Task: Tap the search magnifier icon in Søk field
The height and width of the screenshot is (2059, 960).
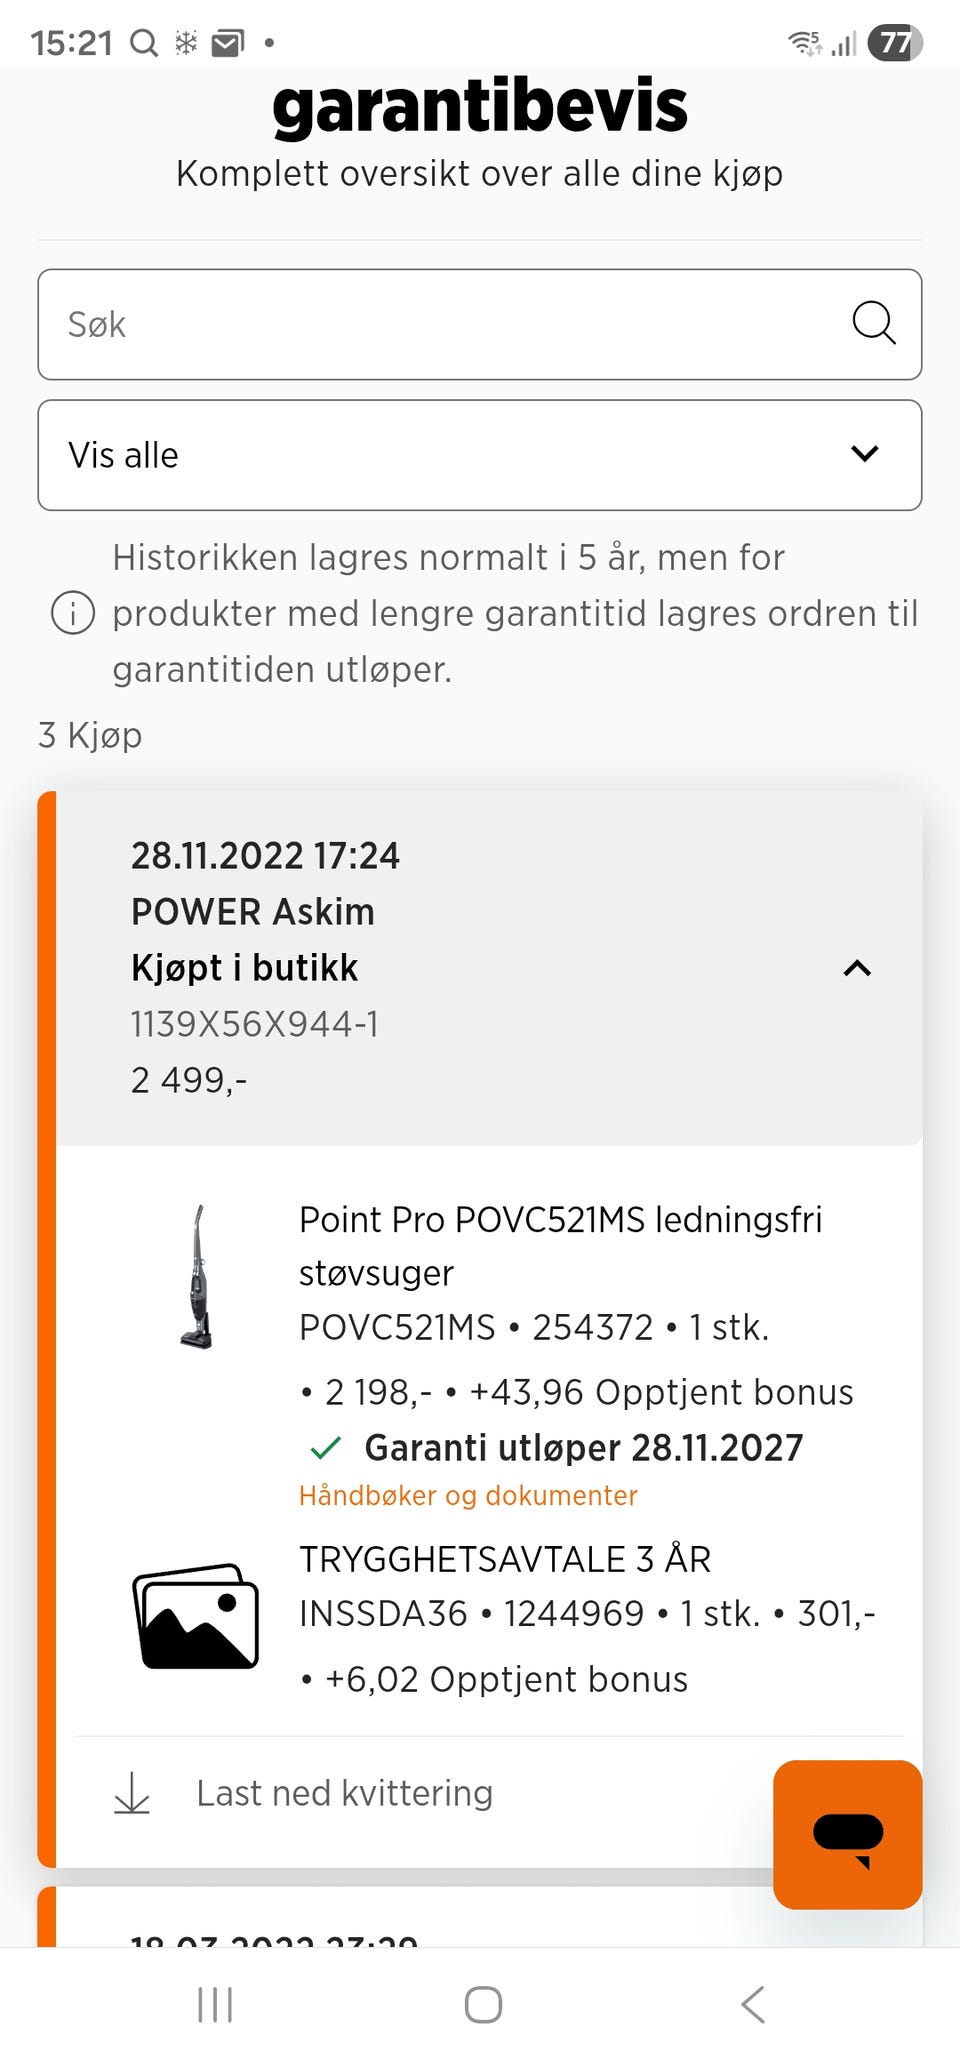Action: (x=873, y=324)
